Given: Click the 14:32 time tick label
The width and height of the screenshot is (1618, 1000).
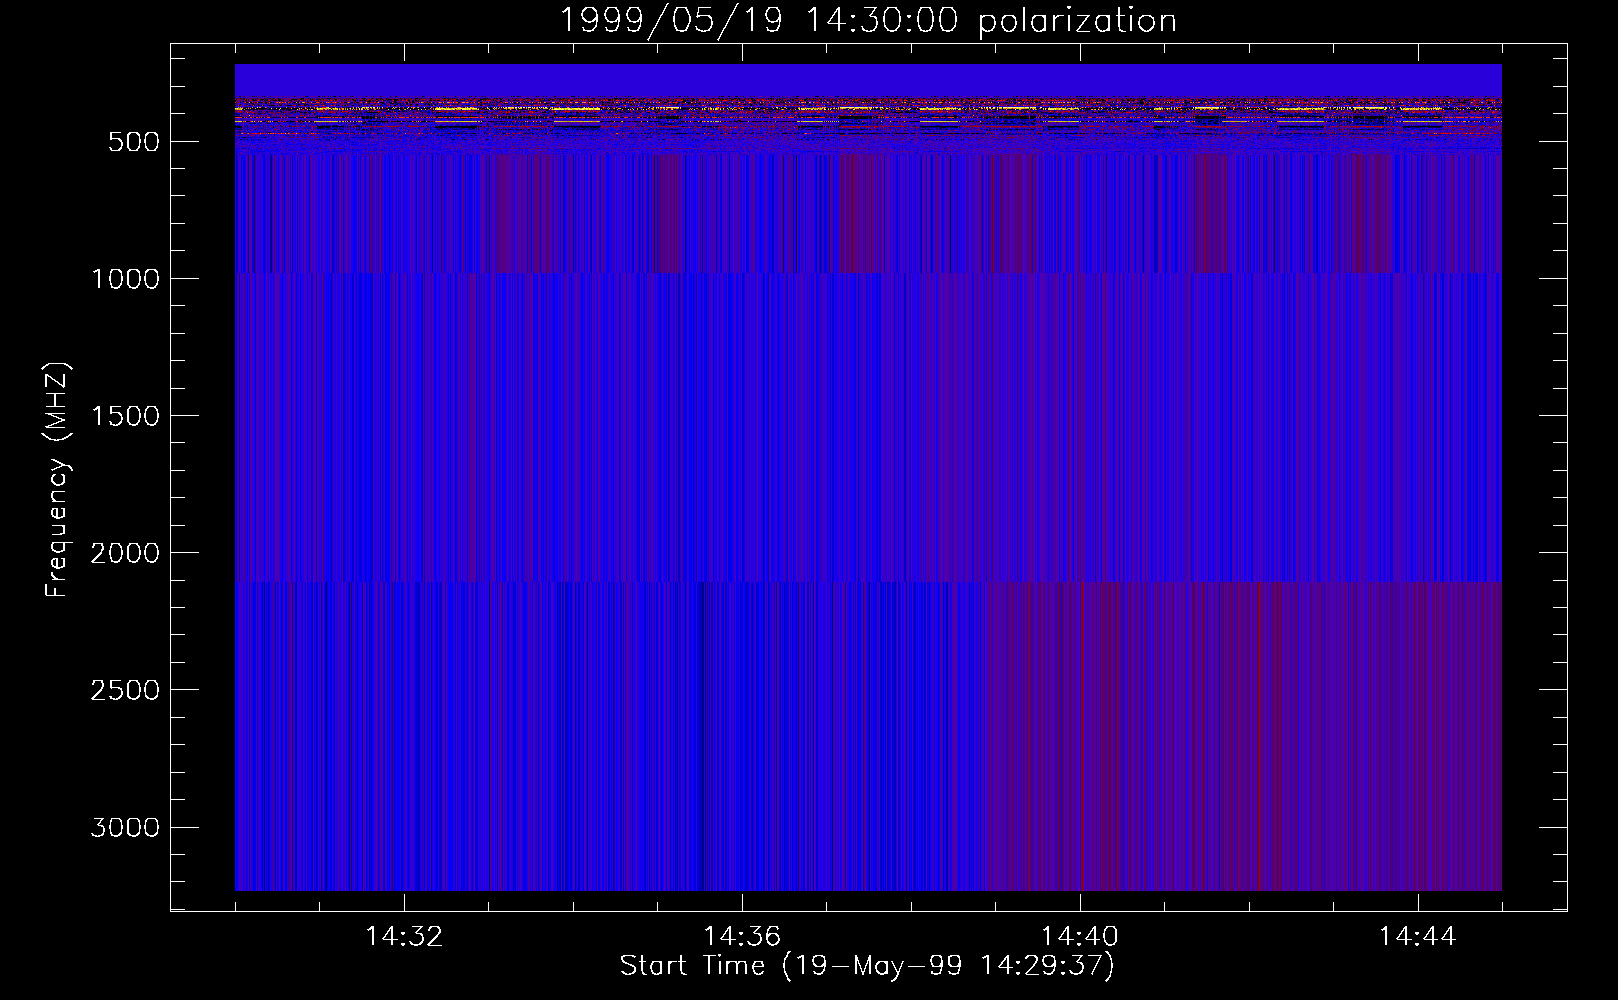Looking at the screenshot, I should coord(404,937).
